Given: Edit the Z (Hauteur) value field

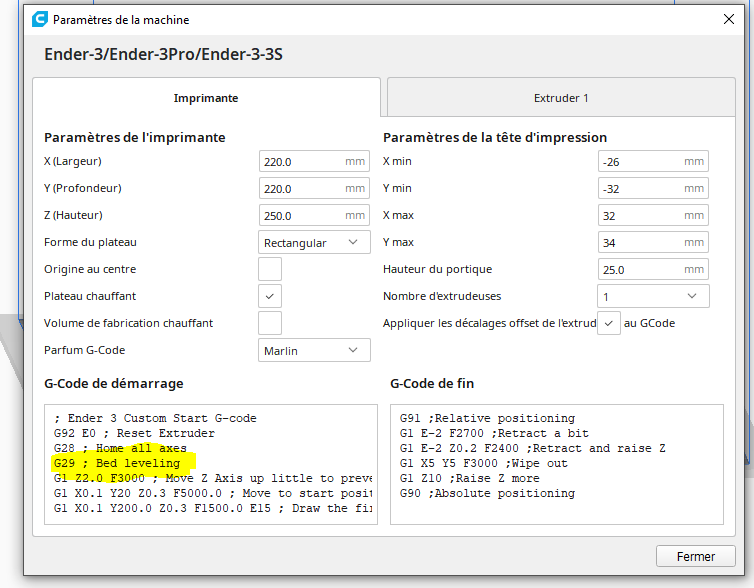Looking at the screenshot, I should click(314, 215).
